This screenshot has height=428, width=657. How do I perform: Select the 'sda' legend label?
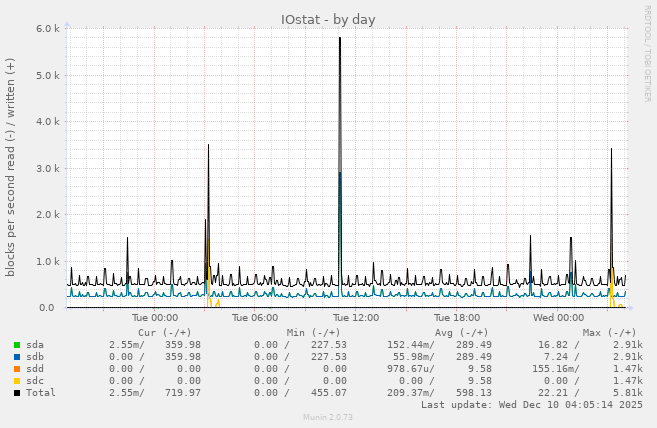35,345
